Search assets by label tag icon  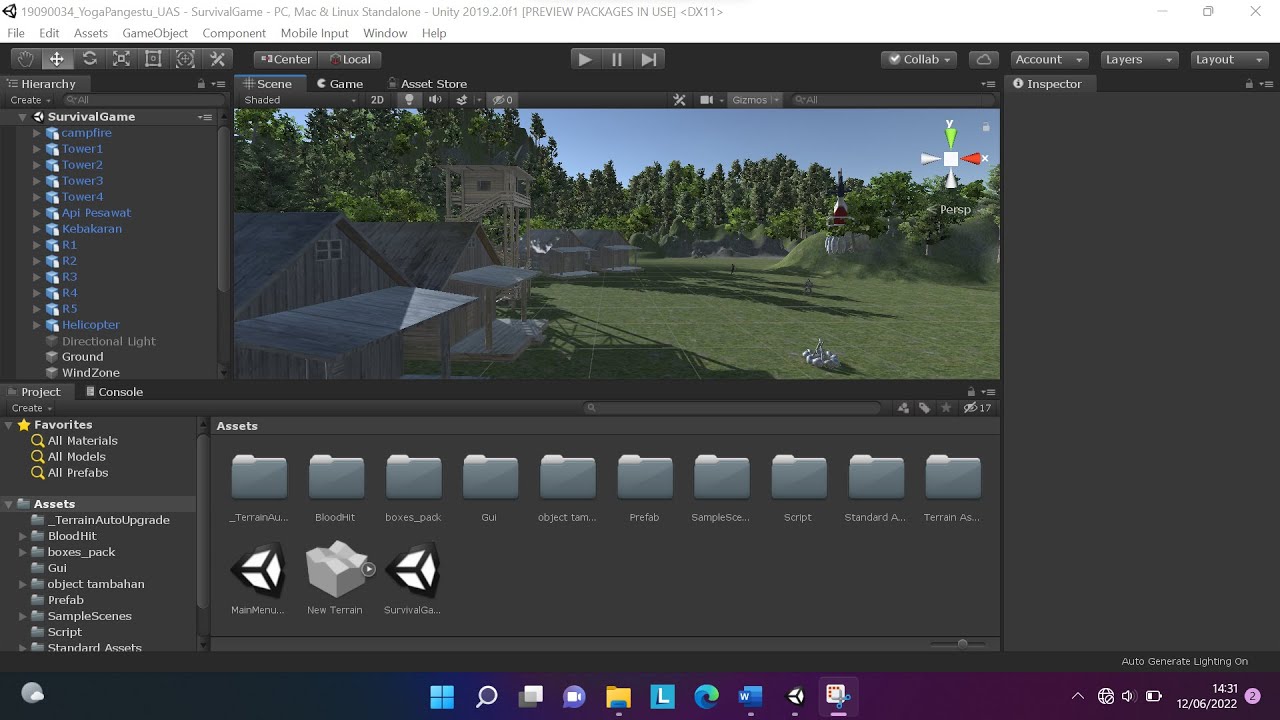[x=924, y=408]
